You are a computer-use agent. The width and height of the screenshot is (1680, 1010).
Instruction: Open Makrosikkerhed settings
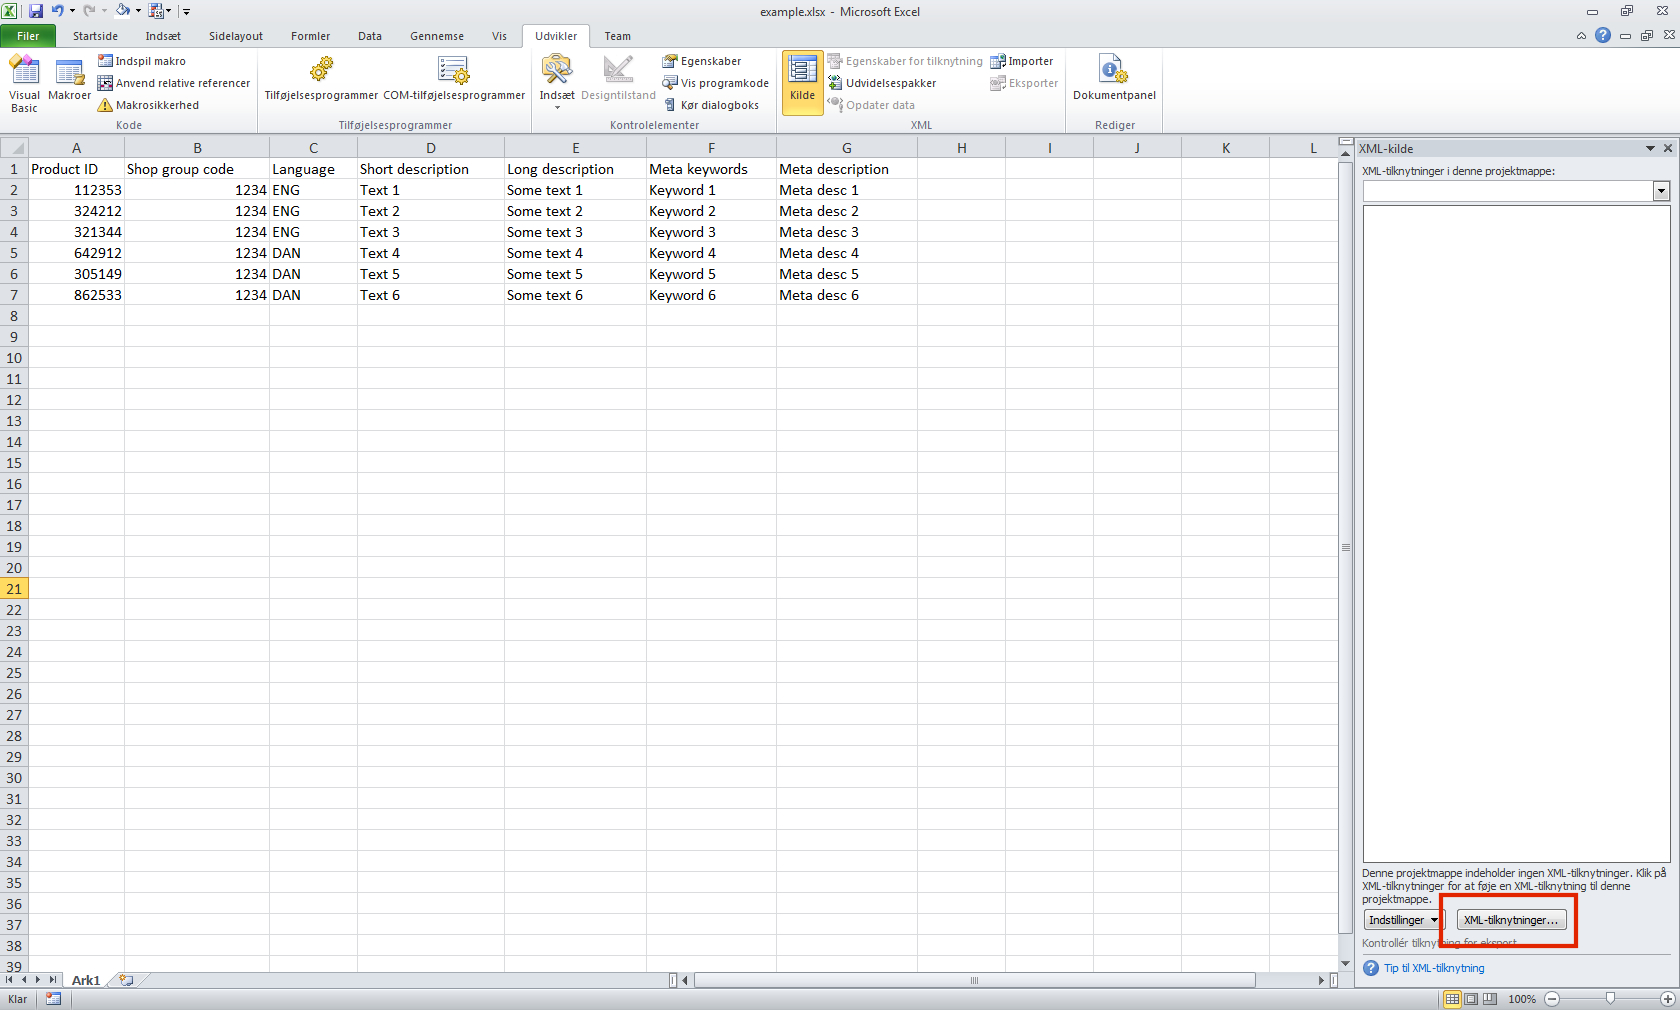pyautogui.click(x=156, y=105)
